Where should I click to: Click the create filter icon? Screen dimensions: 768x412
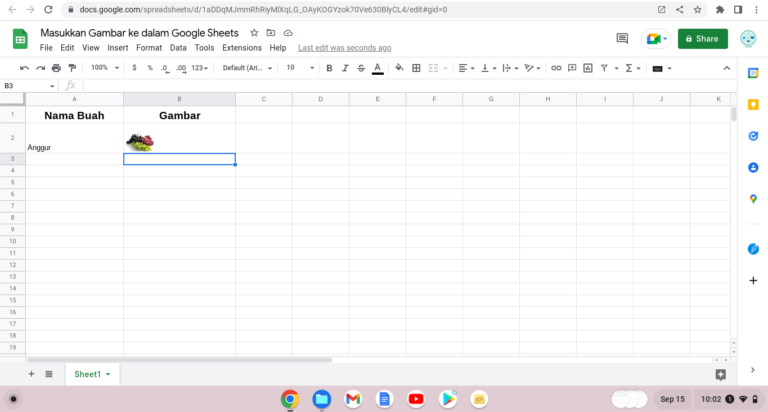pyautogui.click(x=604, y=68)
